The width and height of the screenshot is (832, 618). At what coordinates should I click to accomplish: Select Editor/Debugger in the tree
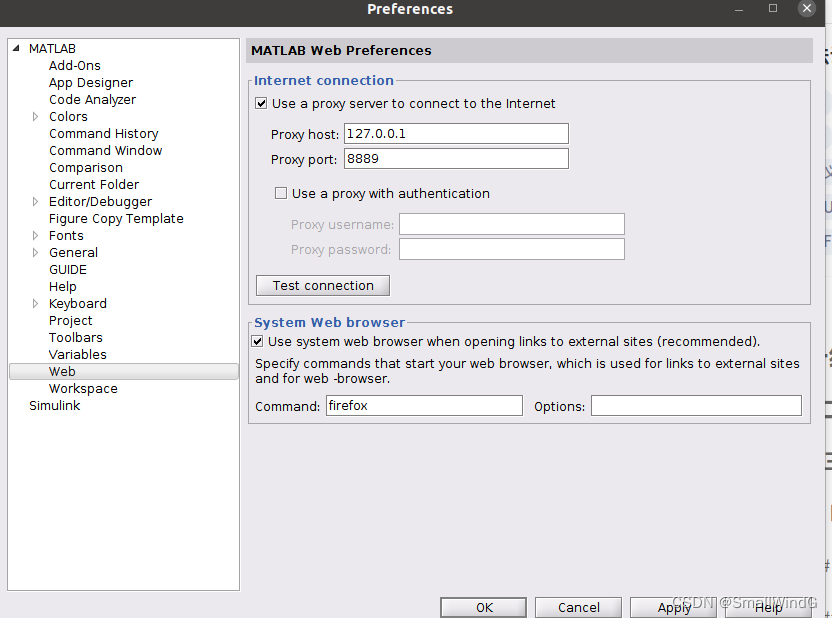pyautogui.click(x=100, y=202)
